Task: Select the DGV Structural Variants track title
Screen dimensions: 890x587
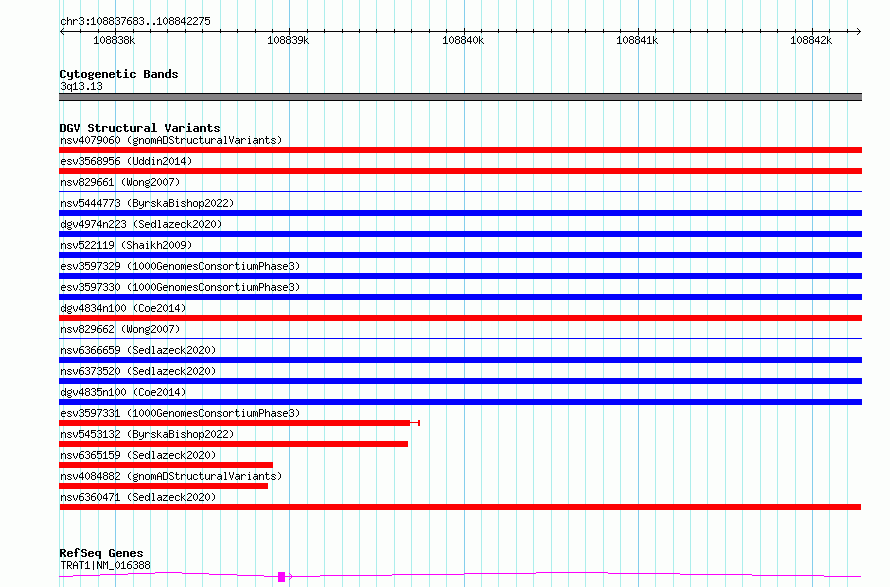Action: [x=140, y=128]
